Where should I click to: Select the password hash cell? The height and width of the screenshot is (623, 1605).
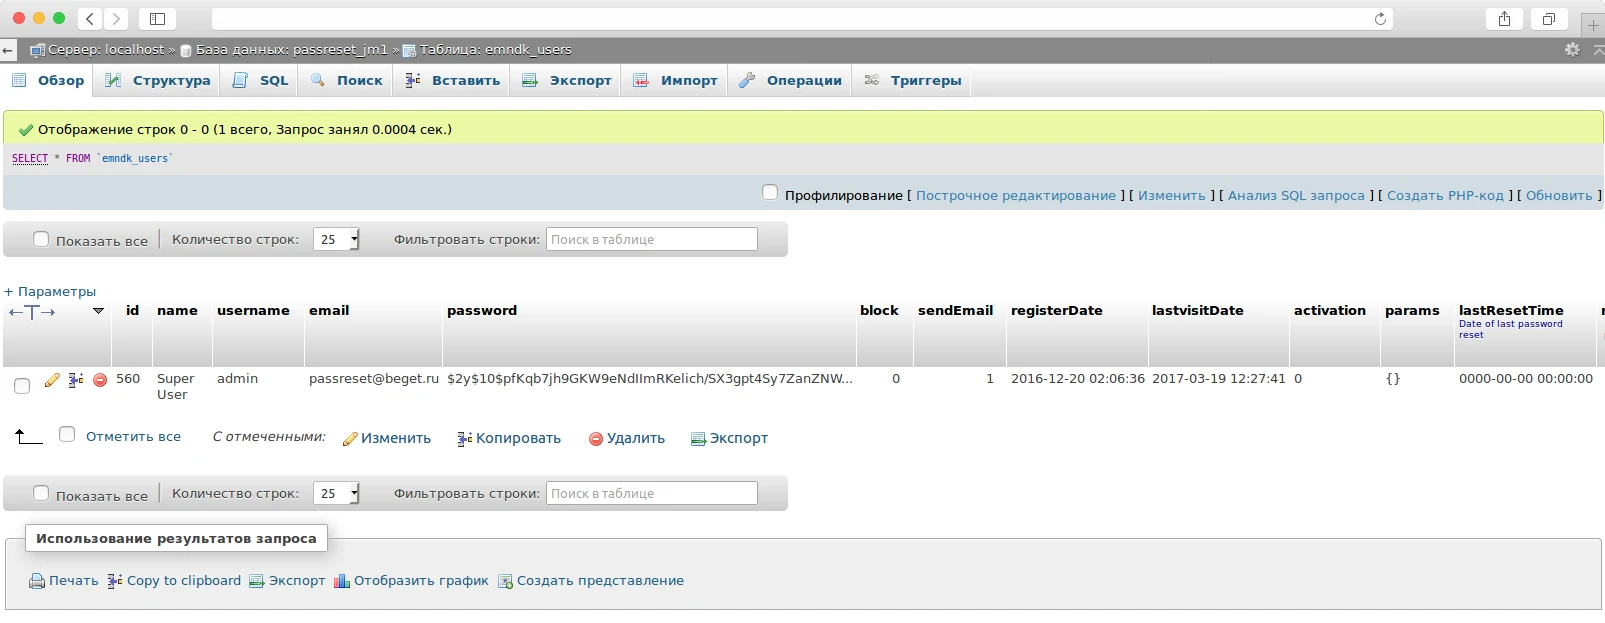650,379
